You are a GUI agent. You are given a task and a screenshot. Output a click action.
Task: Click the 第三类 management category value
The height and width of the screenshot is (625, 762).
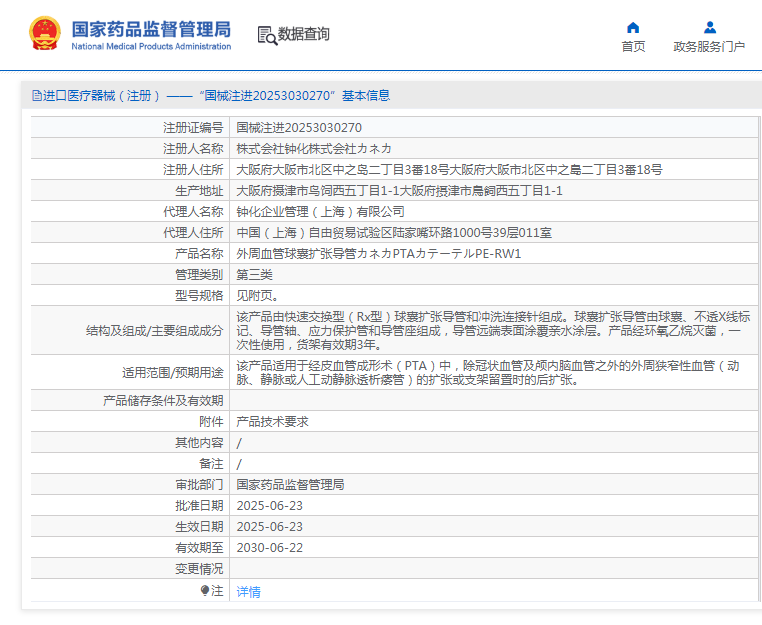254,275
